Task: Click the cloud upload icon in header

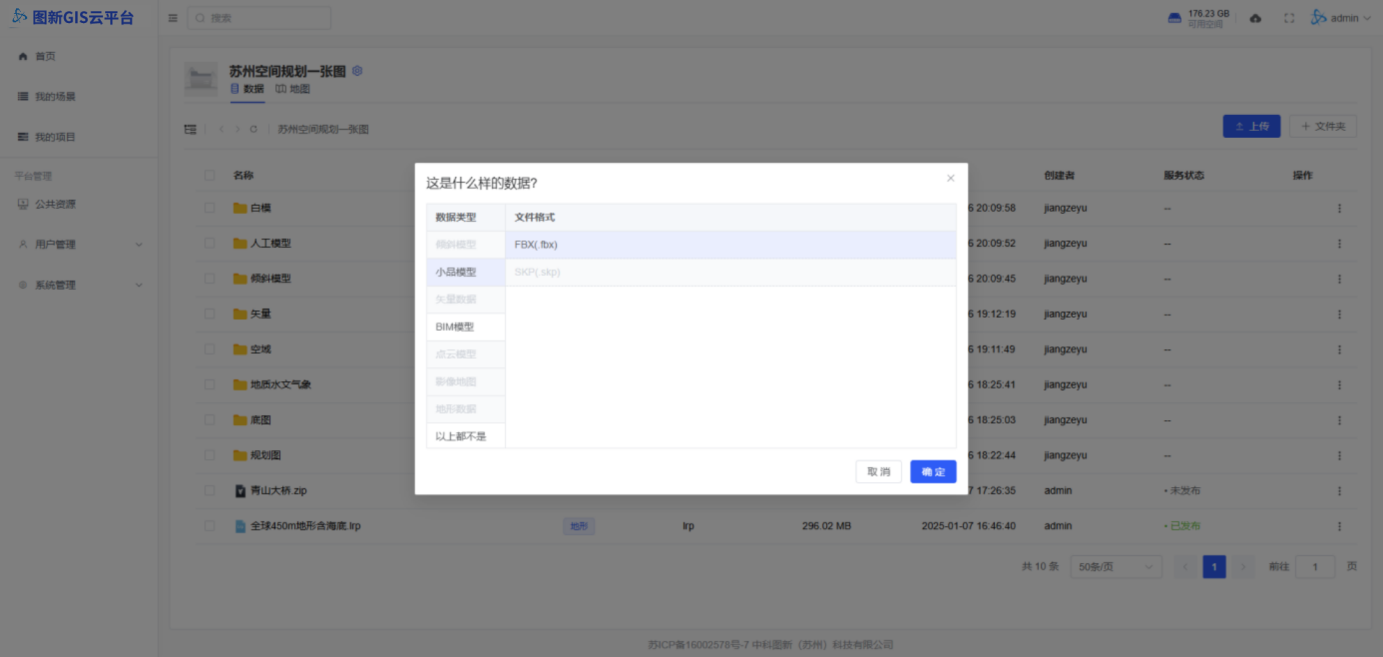Action: point(1256,18)
